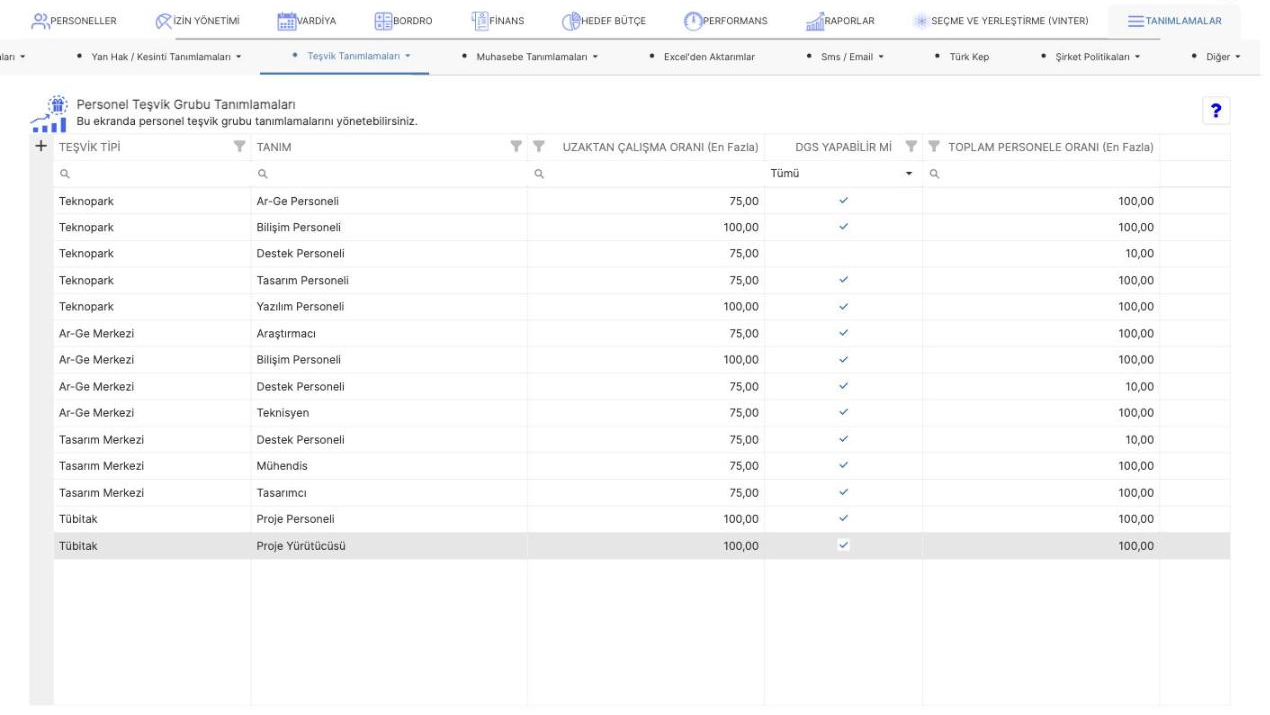Sort by the TEŞVİK TİPİ column header
The height and width of the screenshot is (715, 1270).
coord(90,148)
